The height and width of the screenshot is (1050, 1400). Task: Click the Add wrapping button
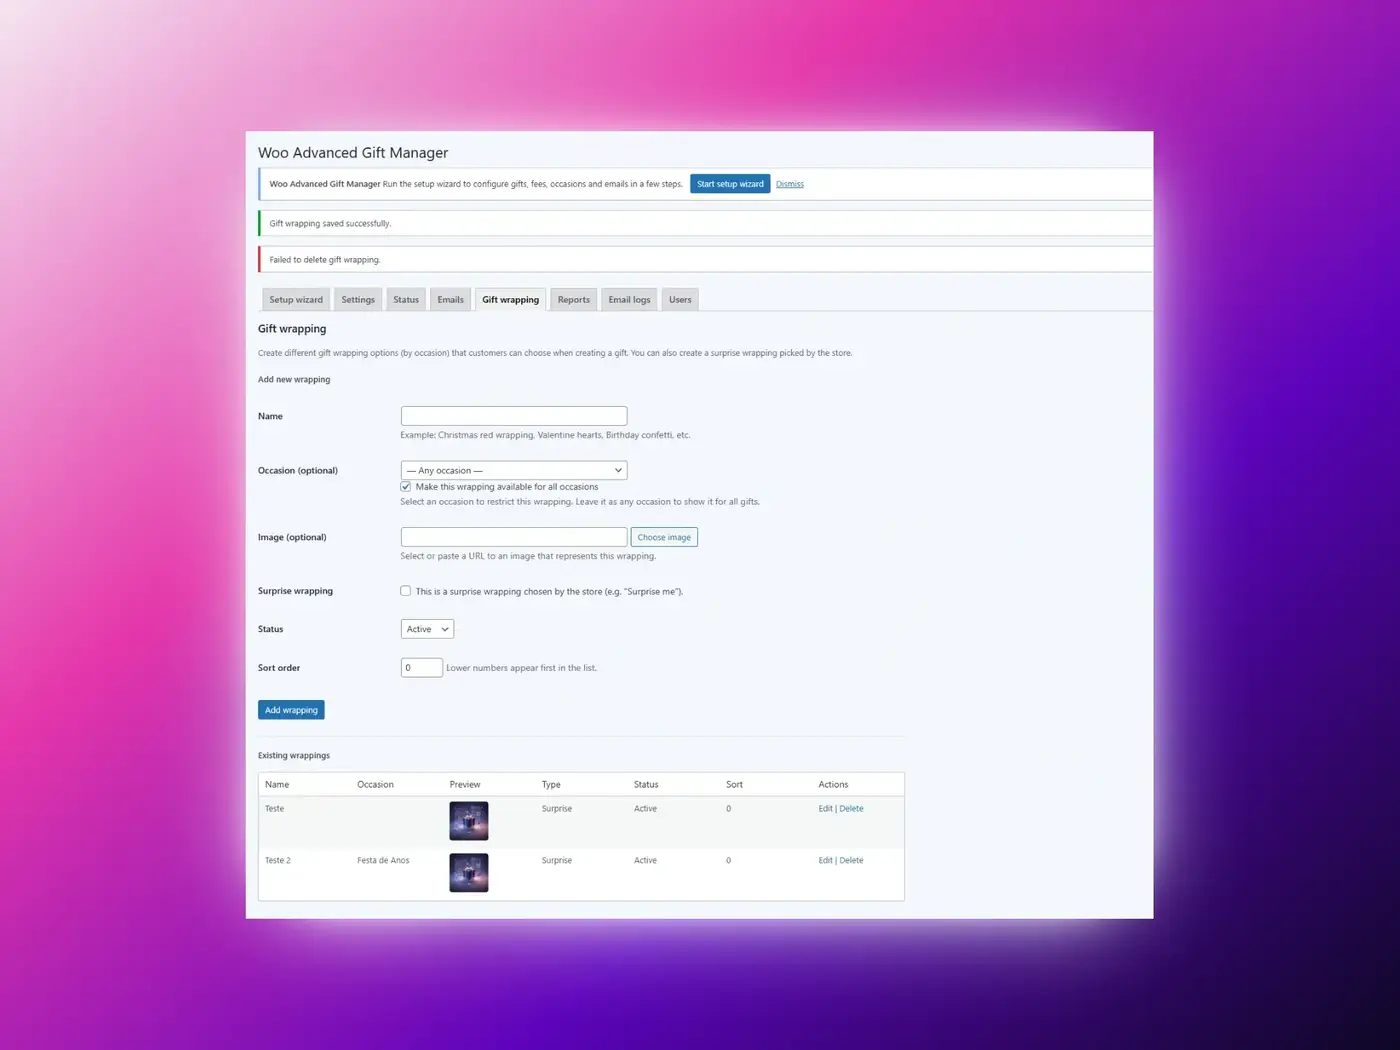tap(291, 710)
